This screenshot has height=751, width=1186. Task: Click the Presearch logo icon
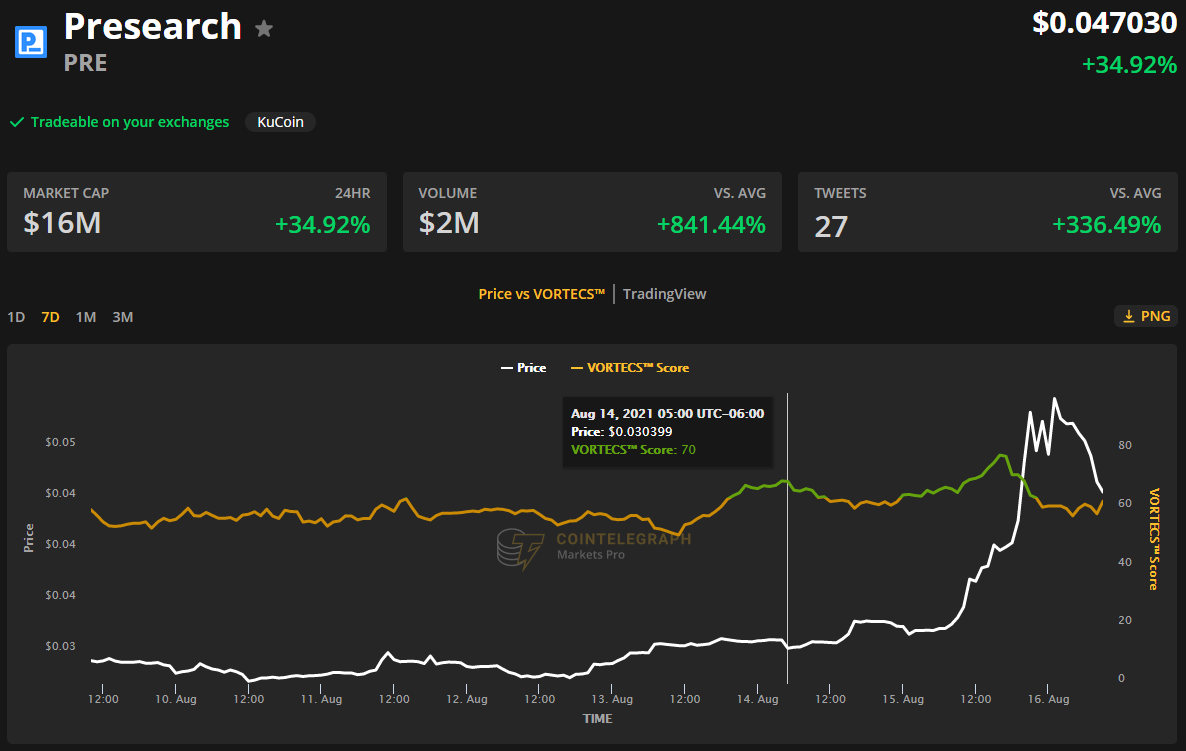point(31,42)
